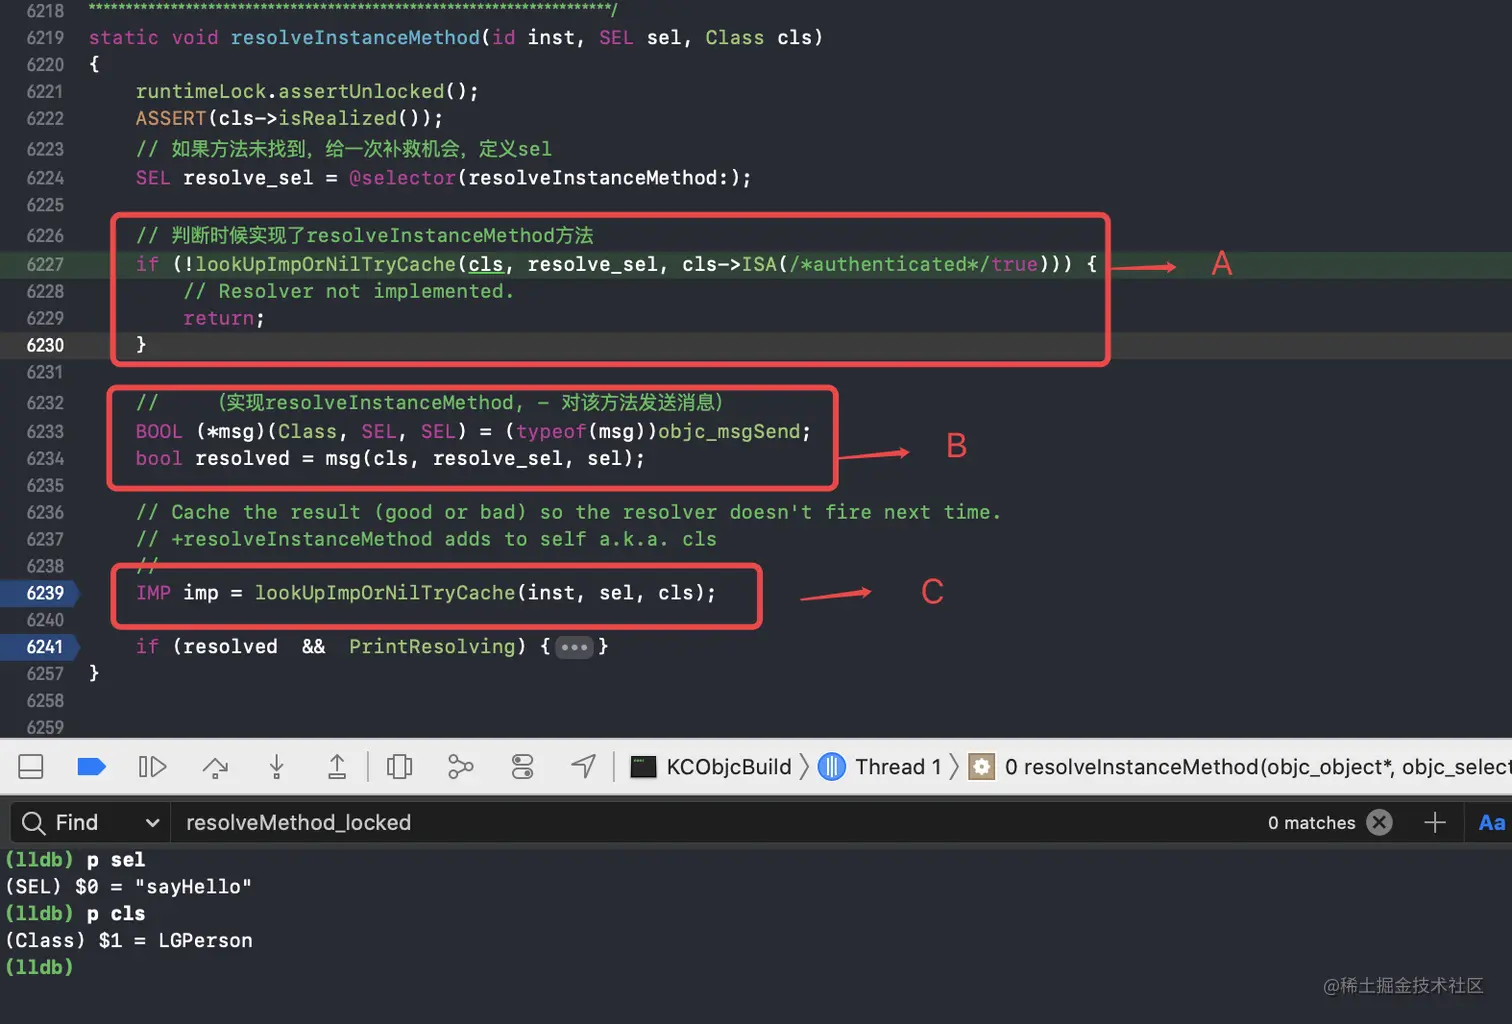Click line number 6230 in the gutter
The image size is (1512, 1024).
point(45,345)
